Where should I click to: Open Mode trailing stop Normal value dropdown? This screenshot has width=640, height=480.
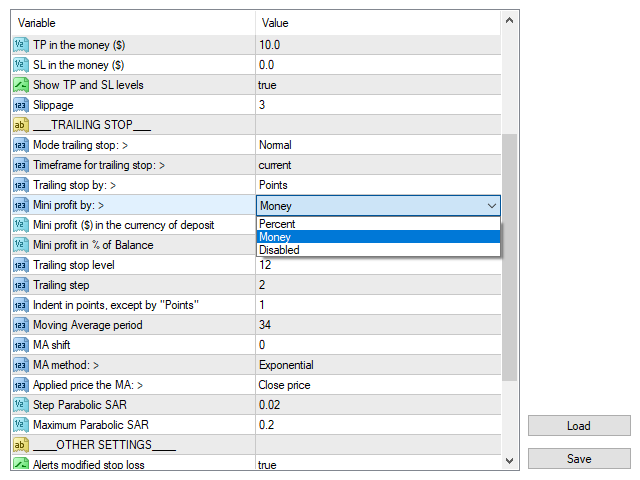coord(378,145)
